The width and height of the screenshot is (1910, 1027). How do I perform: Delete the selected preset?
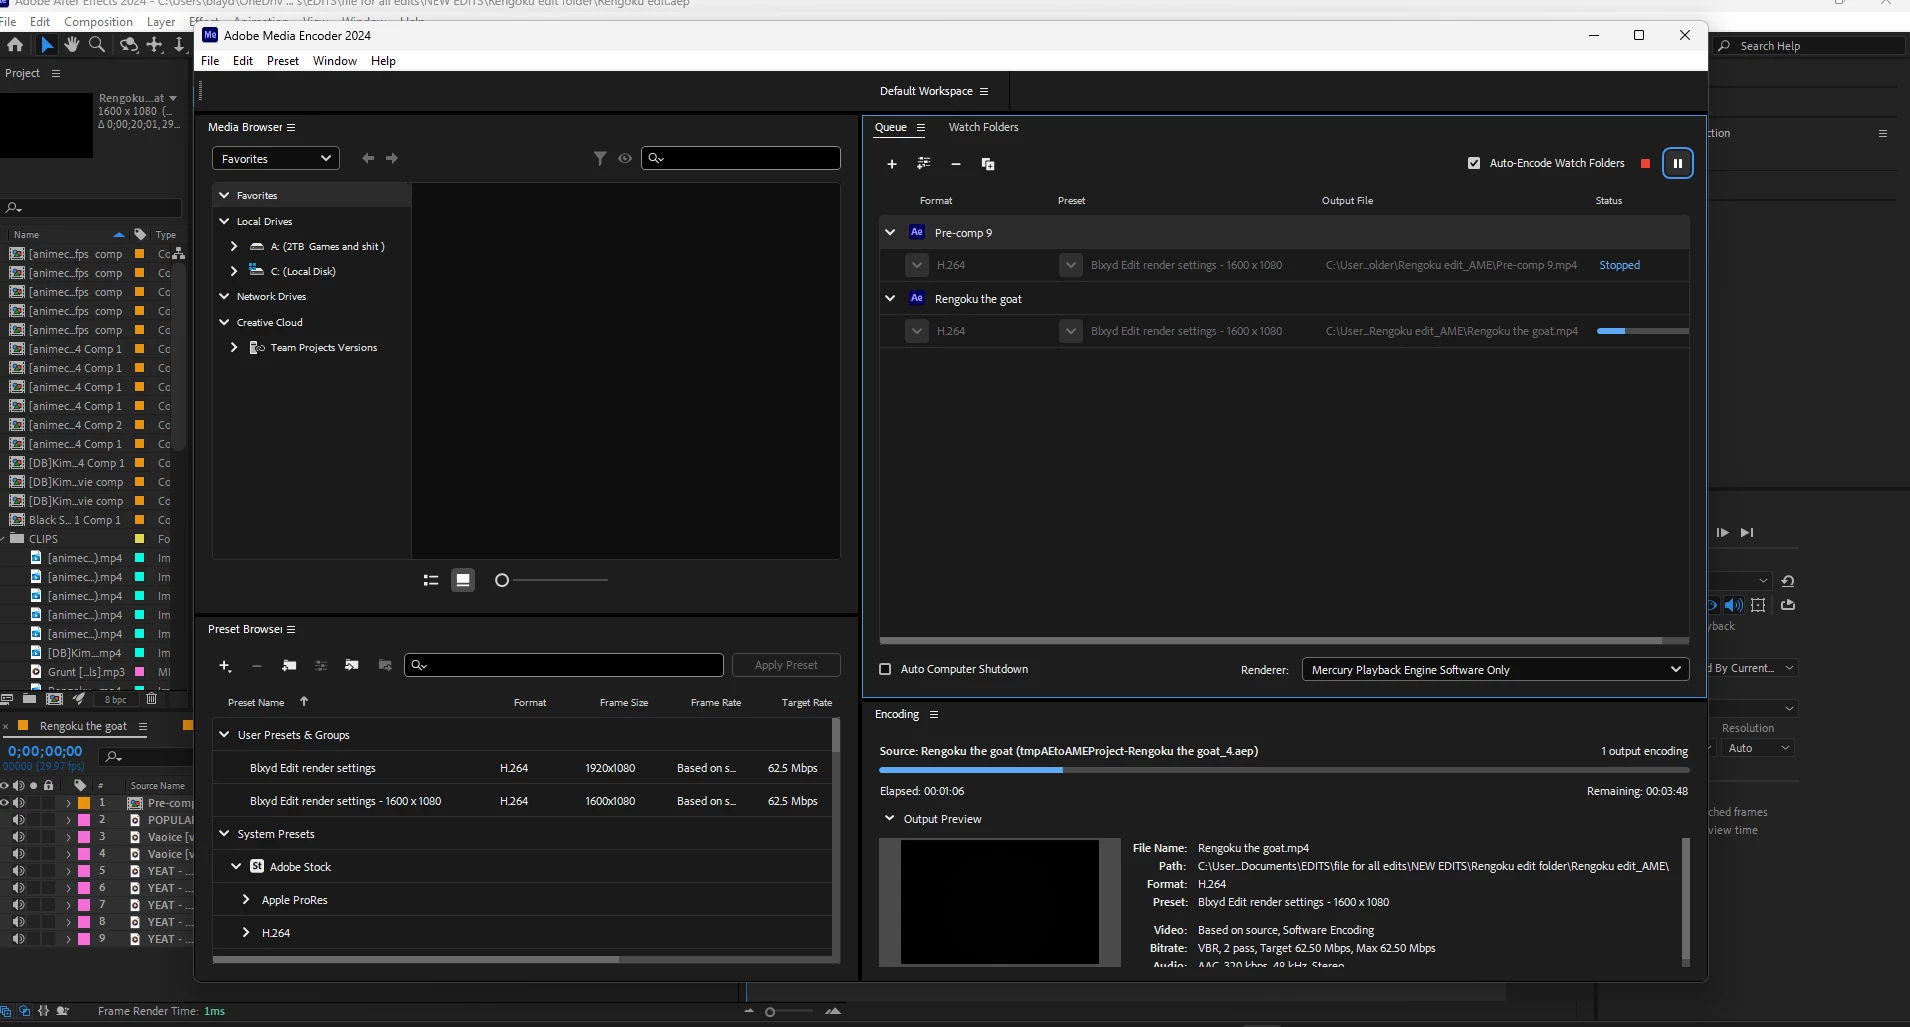[x=257, y=666]
